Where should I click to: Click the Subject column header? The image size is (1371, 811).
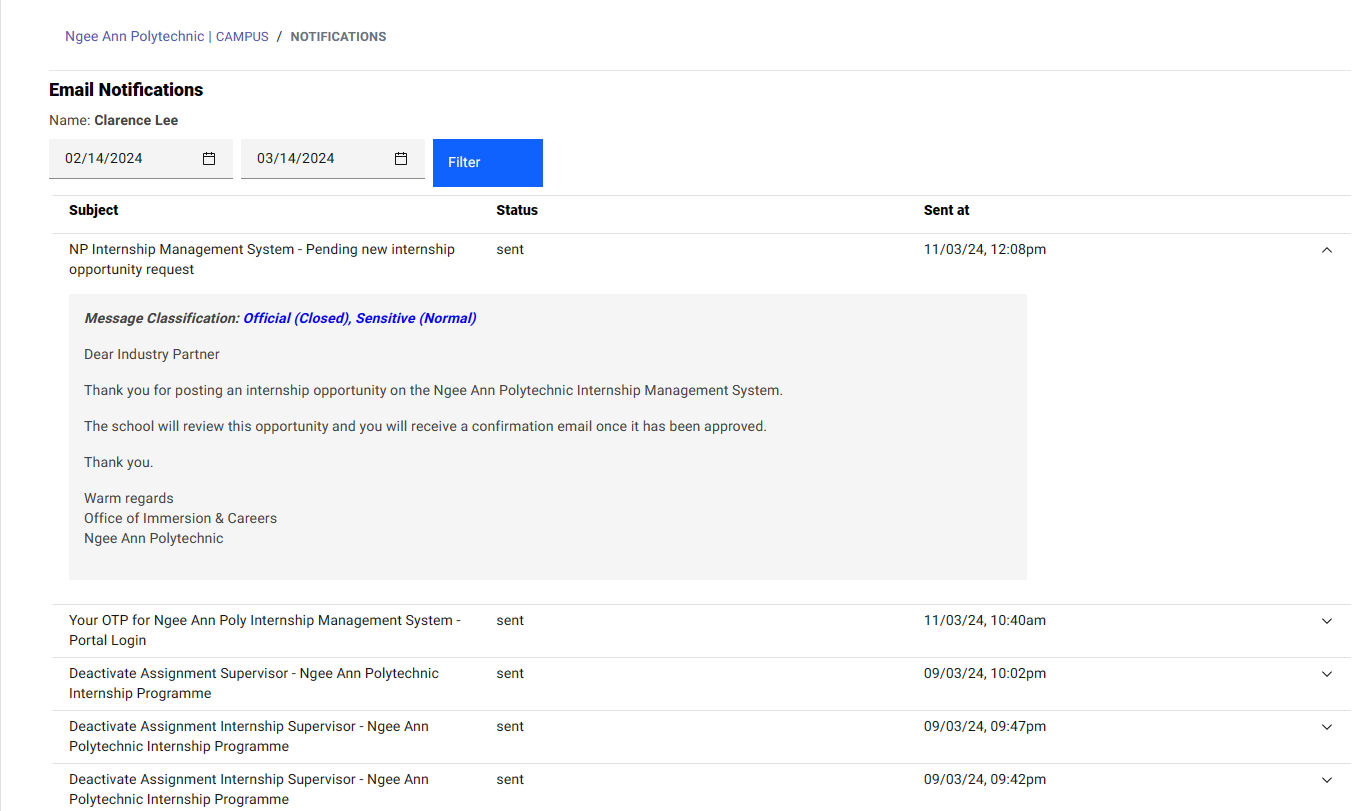94,211
